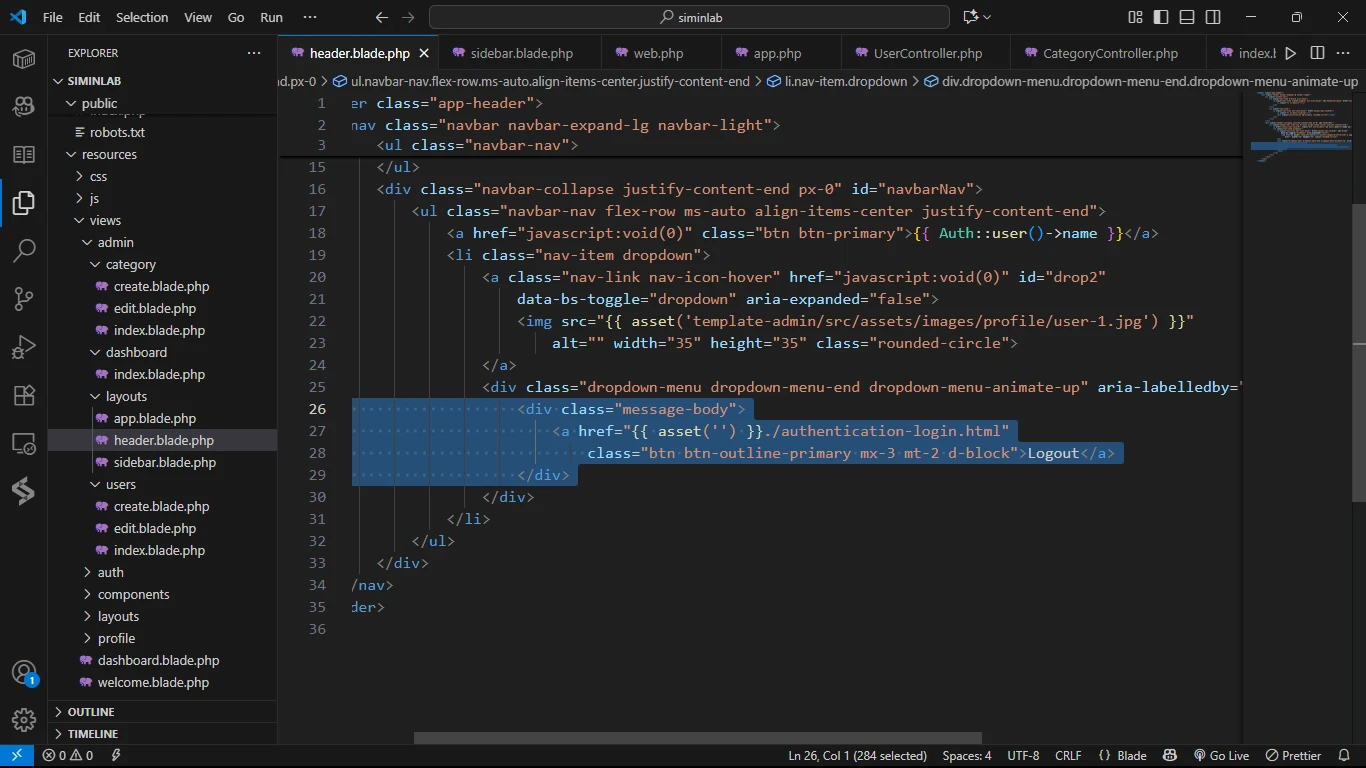Click Go Live in the status bar
The height and width of the screenshot is (768, 1366).
click(x=1221, y=756)
